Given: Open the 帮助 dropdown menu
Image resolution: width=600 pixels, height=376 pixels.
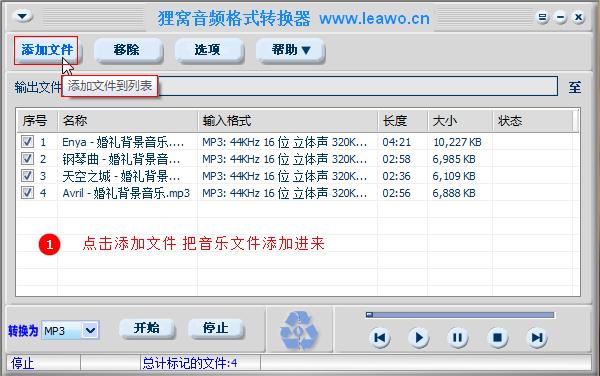Looking at the screenshot, I should point(291,50).
